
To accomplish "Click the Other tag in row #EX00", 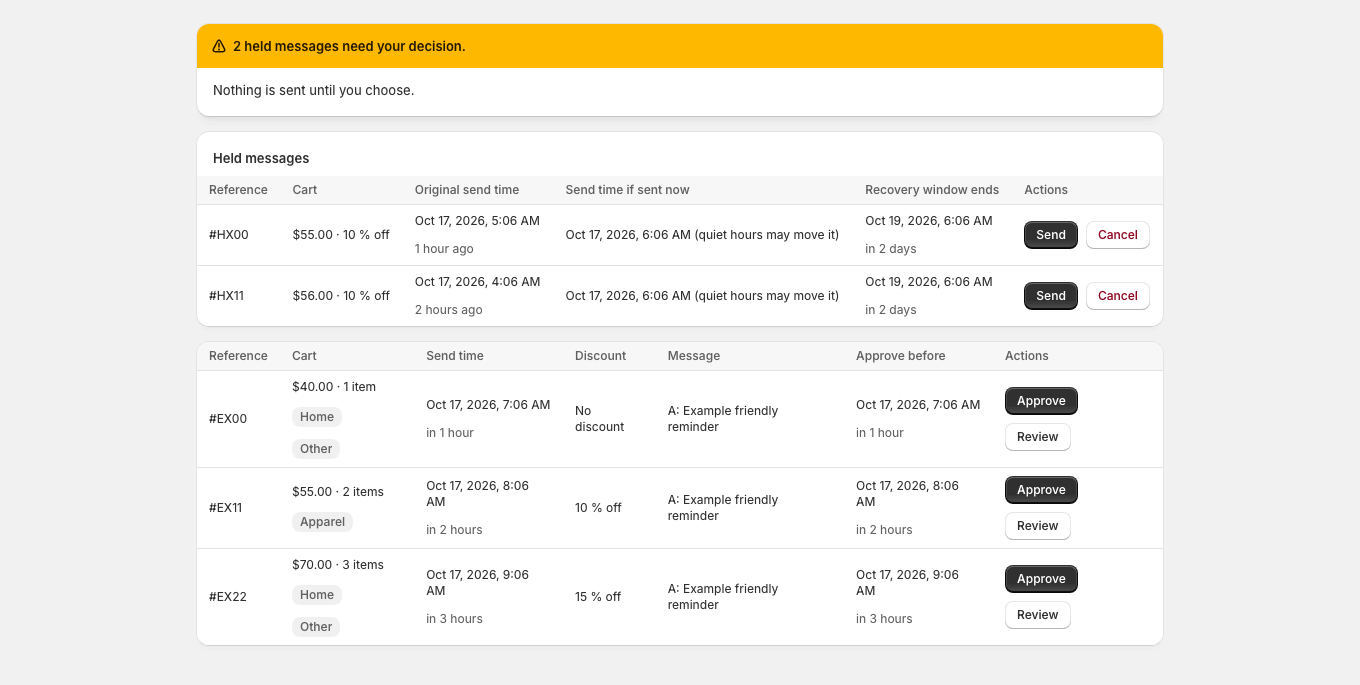I will pyautogui.click(x=316, y=449).
